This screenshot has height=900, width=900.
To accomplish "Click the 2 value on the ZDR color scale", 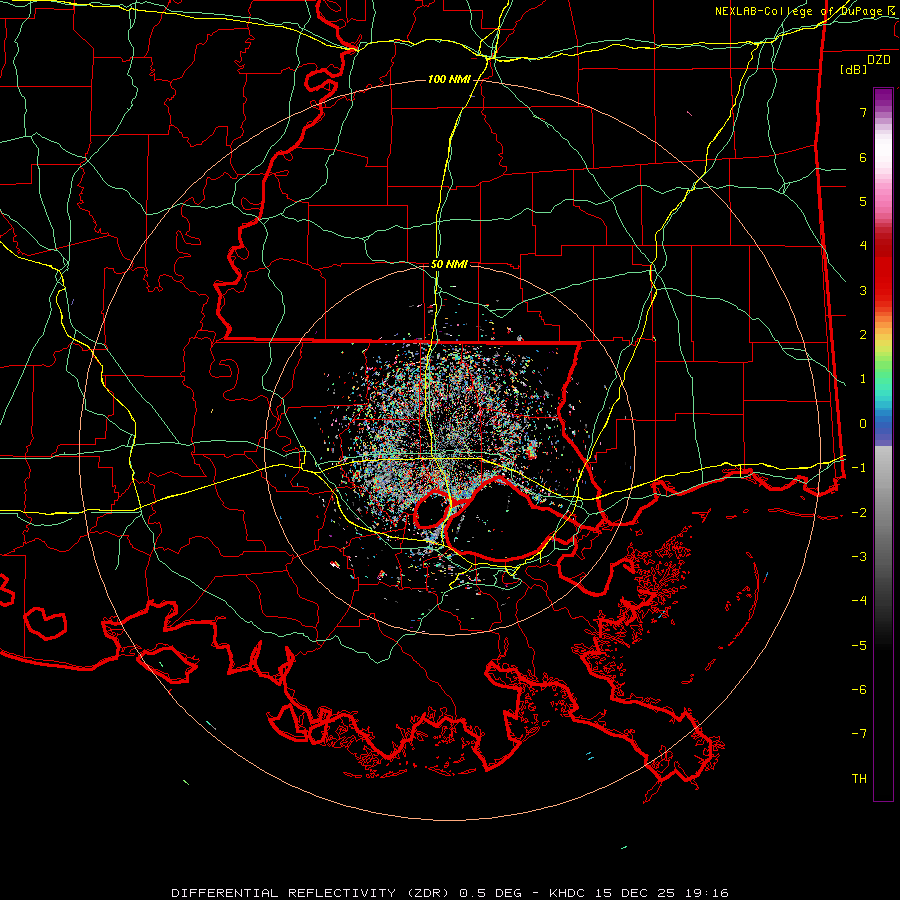I will tap(863, 335).
